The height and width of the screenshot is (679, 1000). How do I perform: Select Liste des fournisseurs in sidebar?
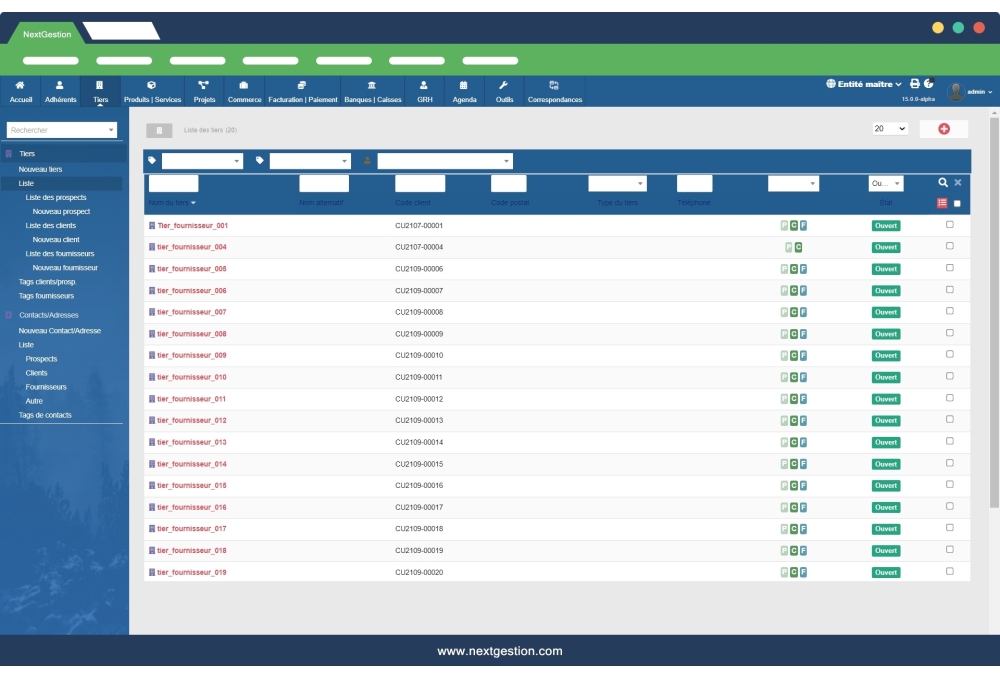click(60, 254)
